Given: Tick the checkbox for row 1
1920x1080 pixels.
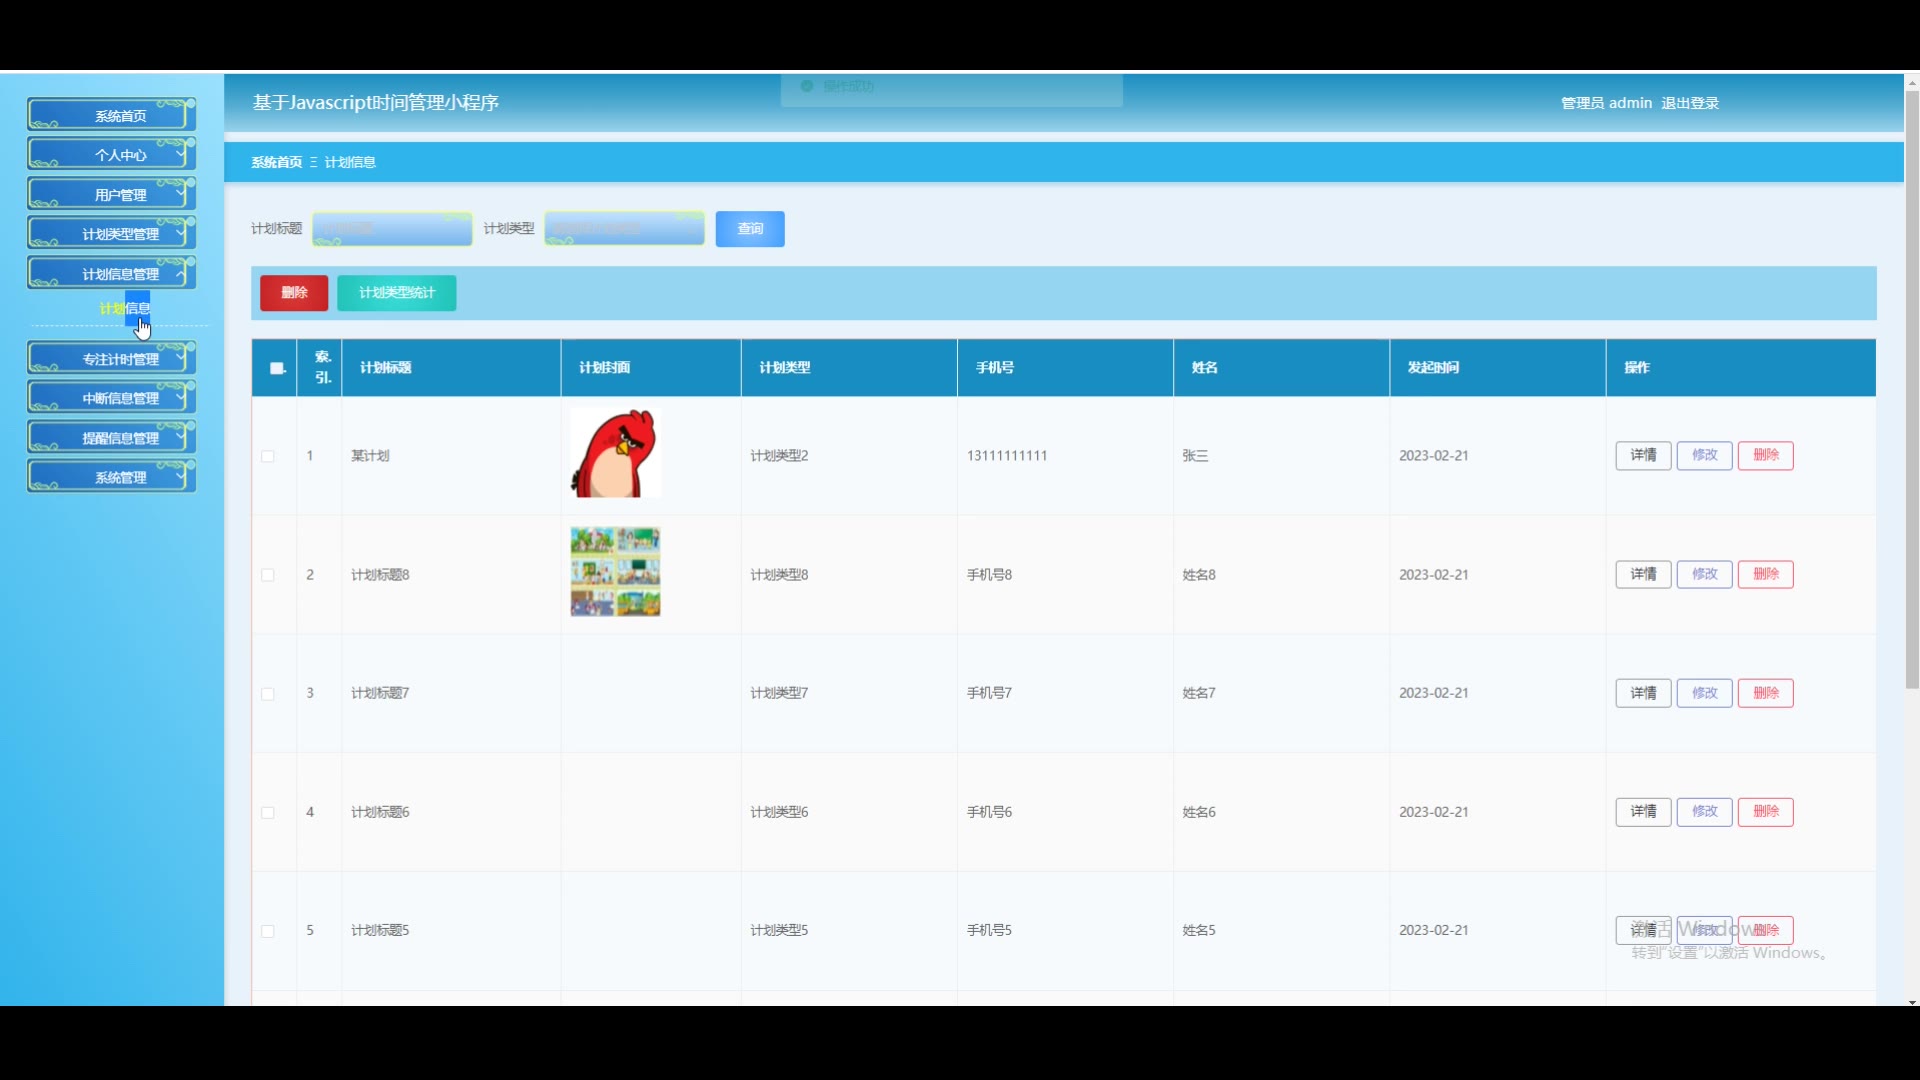Looking at the screenshot, I should click(x=268, y=456).
